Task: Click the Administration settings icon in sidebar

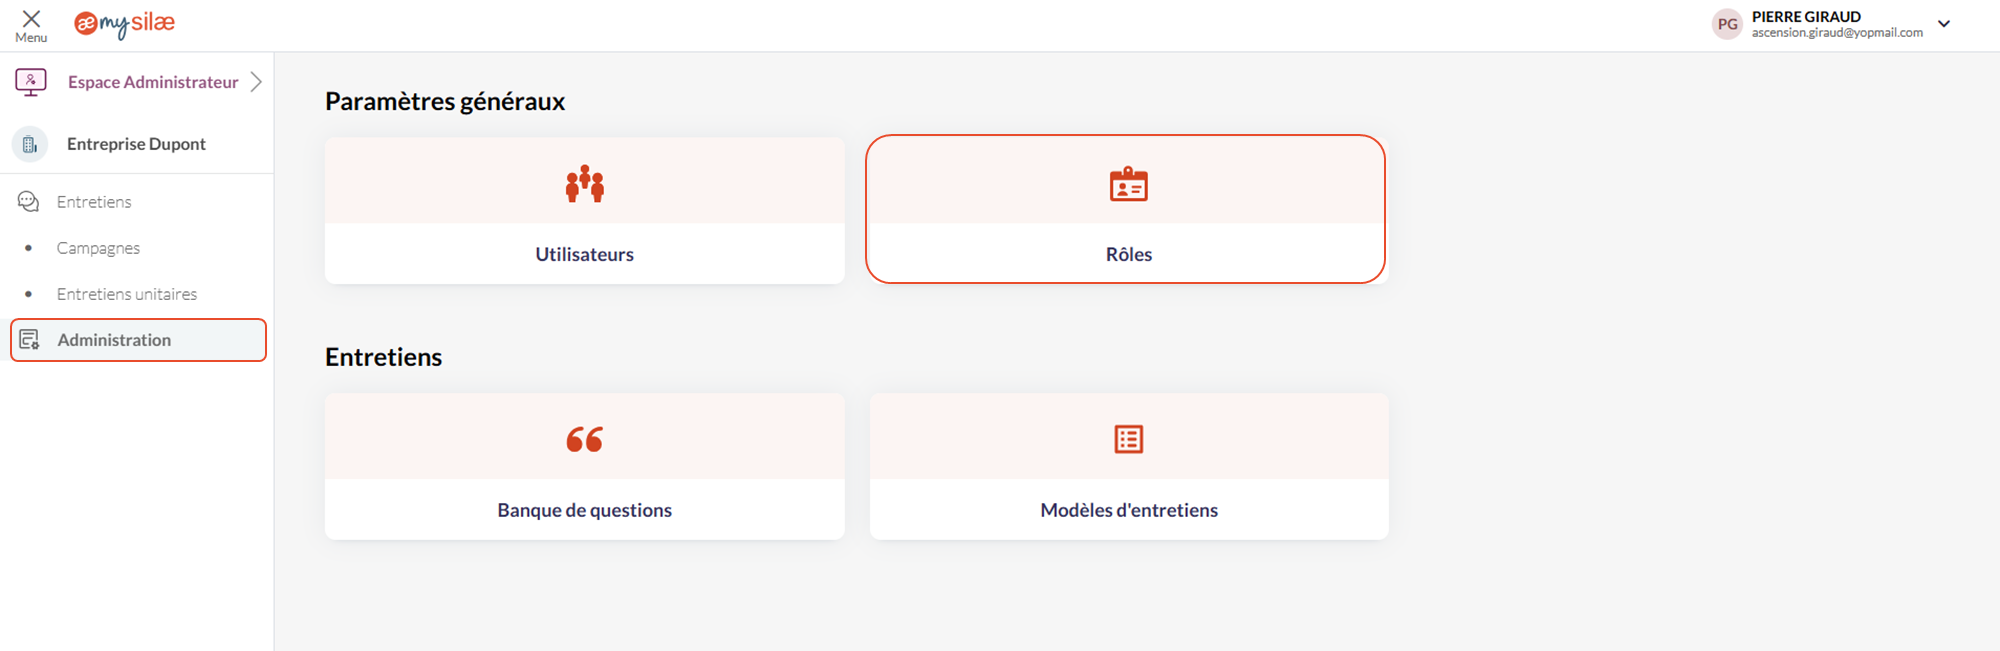Action: tap(30, 340)
